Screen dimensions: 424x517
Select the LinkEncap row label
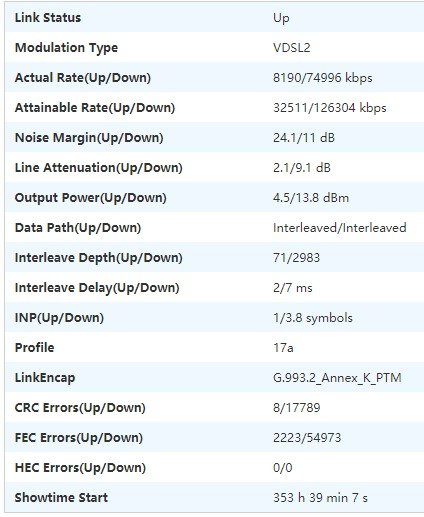45,378
